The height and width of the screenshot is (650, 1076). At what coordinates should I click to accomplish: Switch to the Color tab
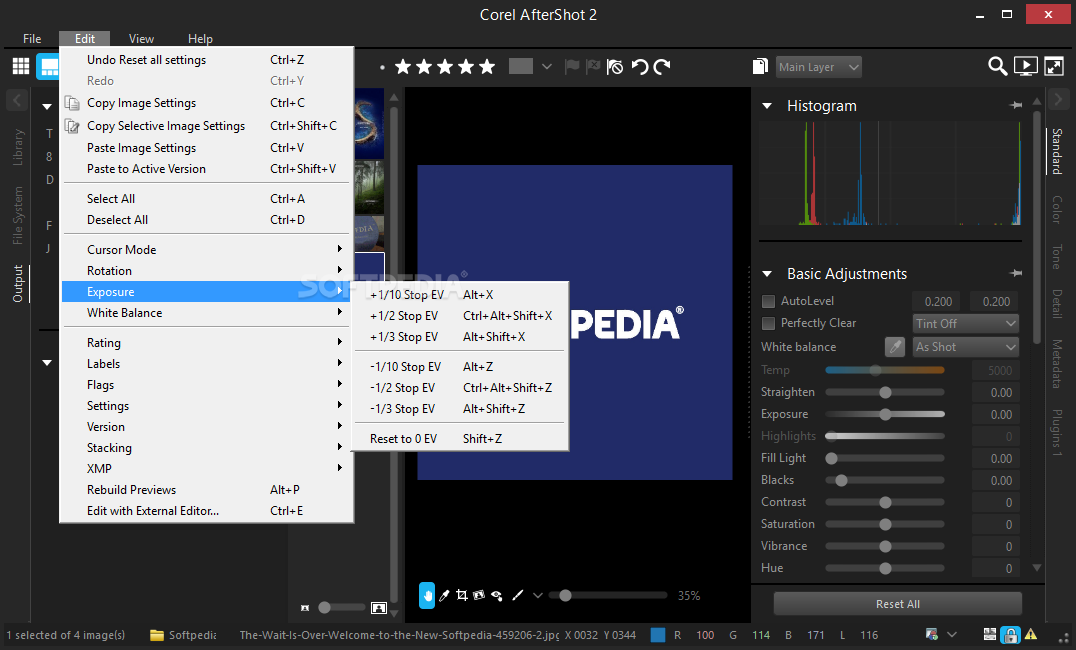tap(1057, 210)
